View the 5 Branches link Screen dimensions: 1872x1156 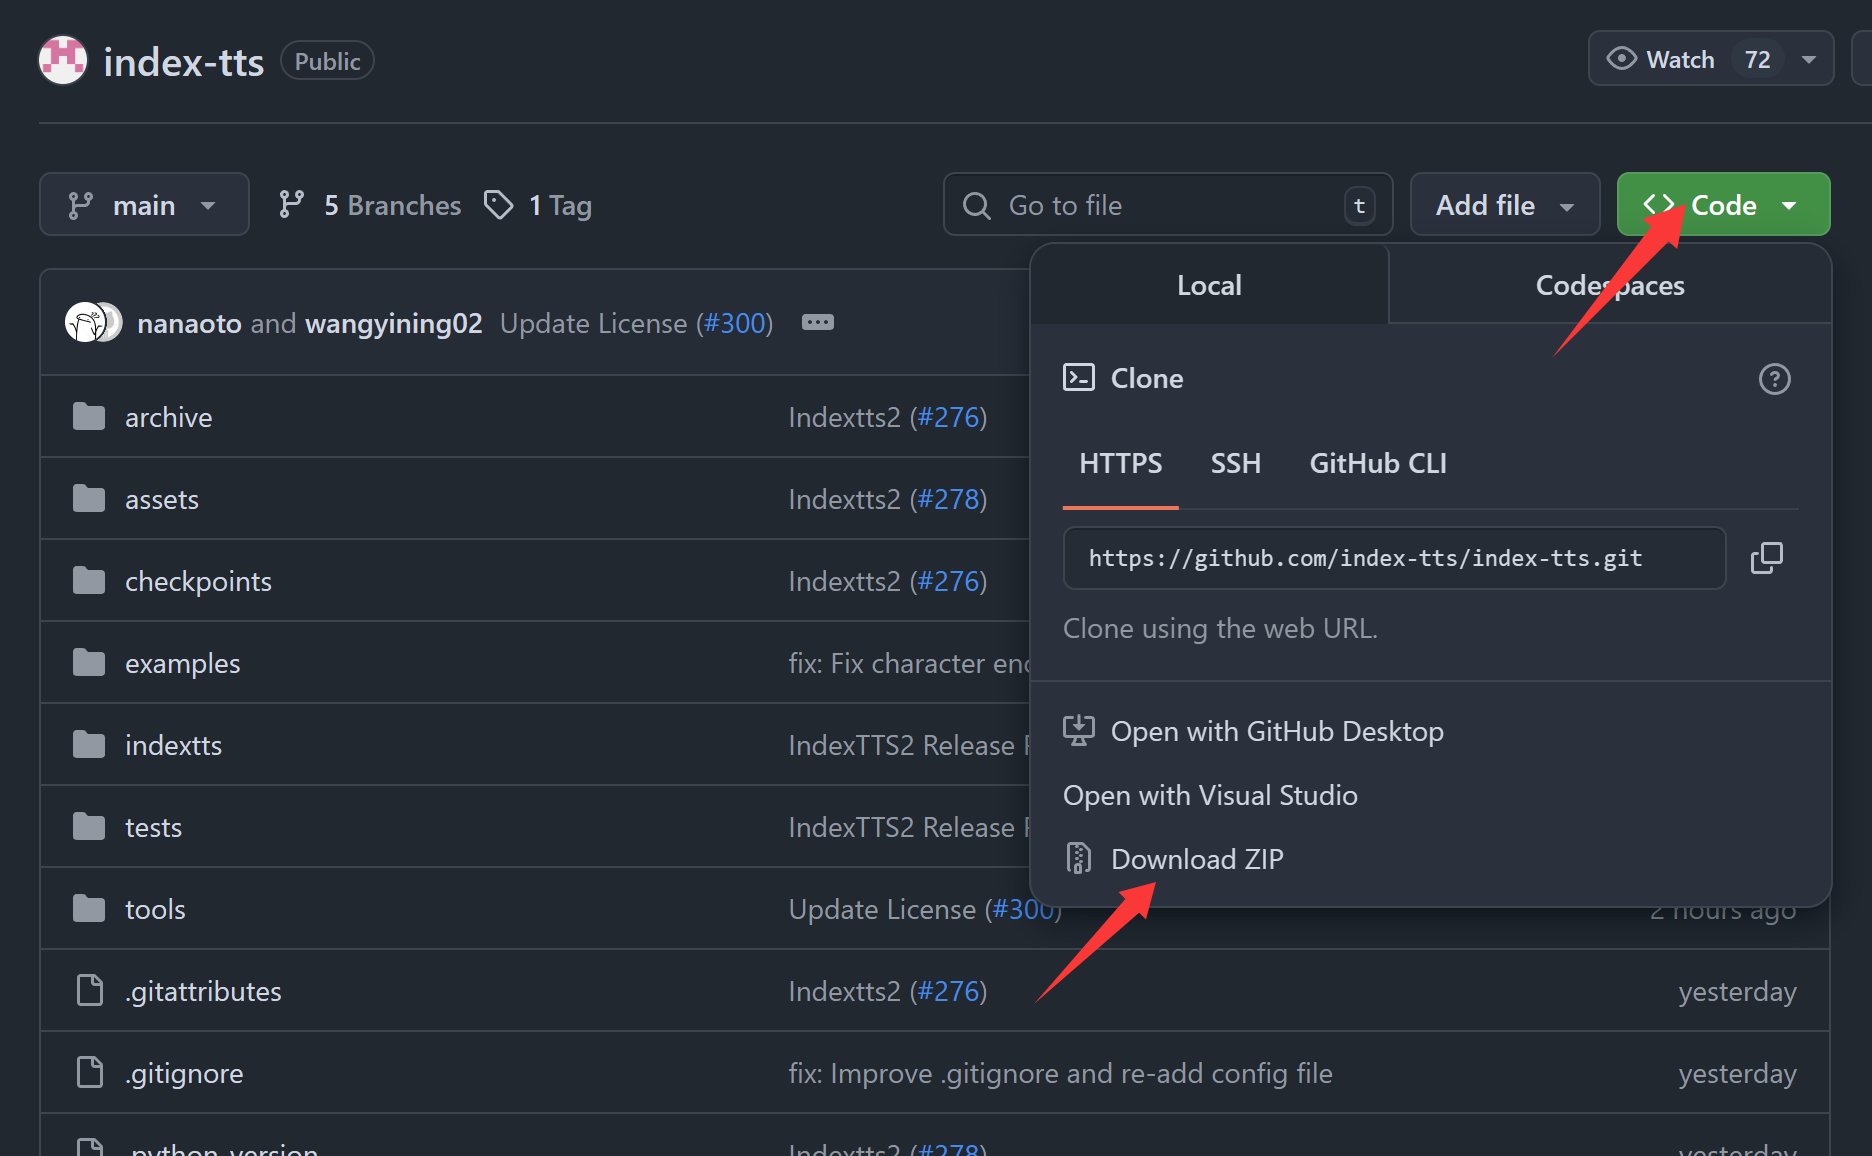coord(369,205)
